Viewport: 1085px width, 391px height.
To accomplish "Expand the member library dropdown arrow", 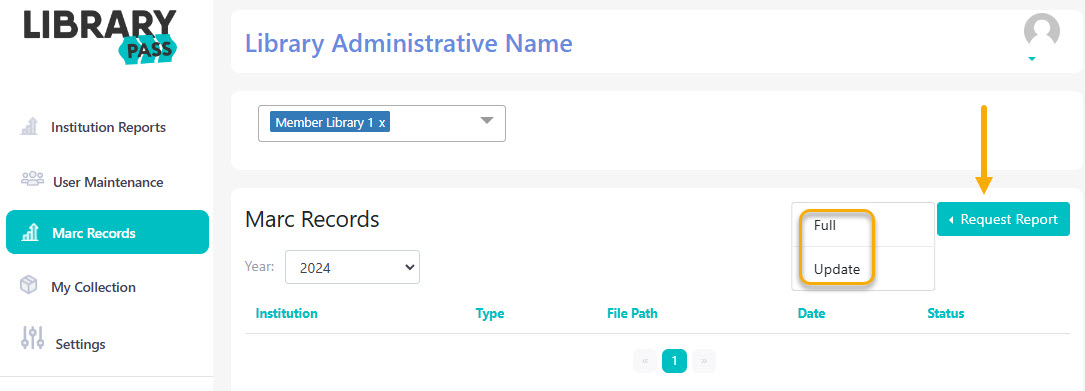I will pos(486,120).
